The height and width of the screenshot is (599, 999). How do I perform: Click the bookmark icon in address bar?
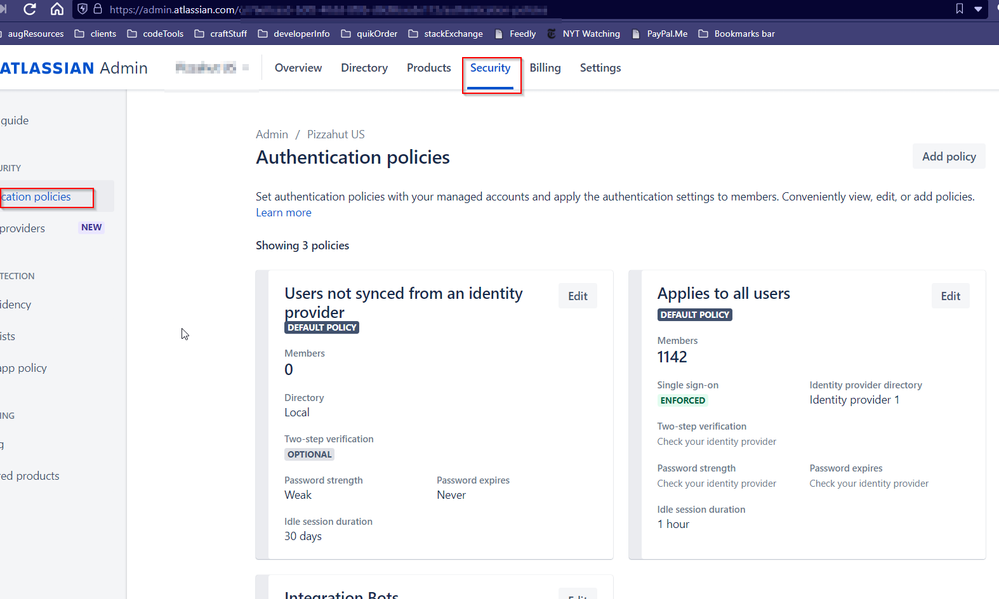point(959,9)
